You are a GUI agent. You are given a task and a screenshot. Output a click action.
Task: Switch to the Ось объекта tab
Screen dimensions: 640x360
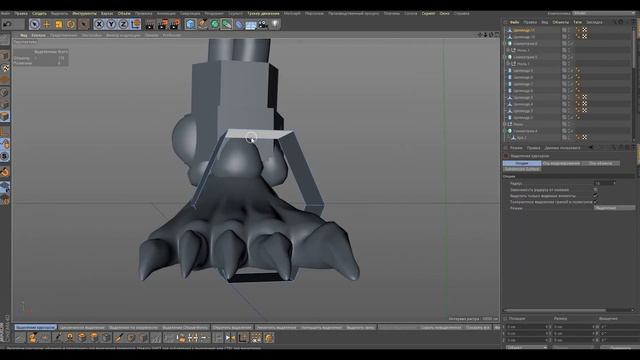click(600, 163)
